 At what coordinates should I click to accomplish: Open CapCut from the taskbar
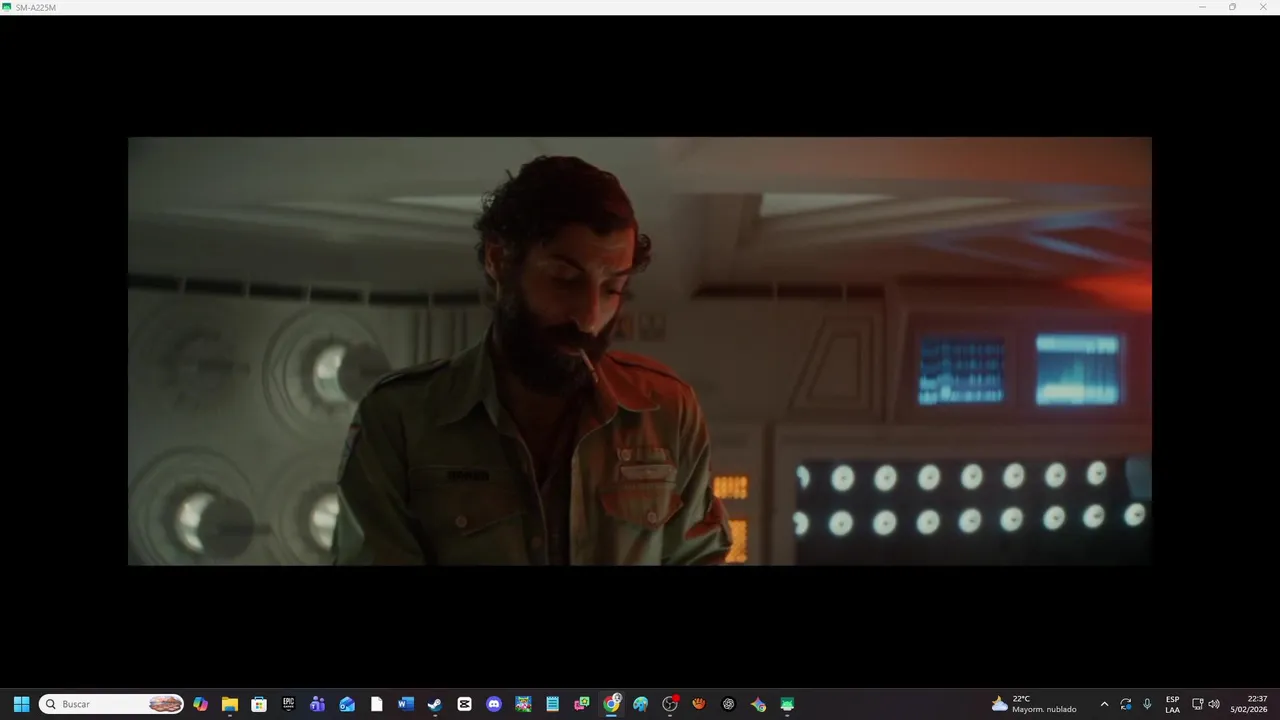[464, 704]
